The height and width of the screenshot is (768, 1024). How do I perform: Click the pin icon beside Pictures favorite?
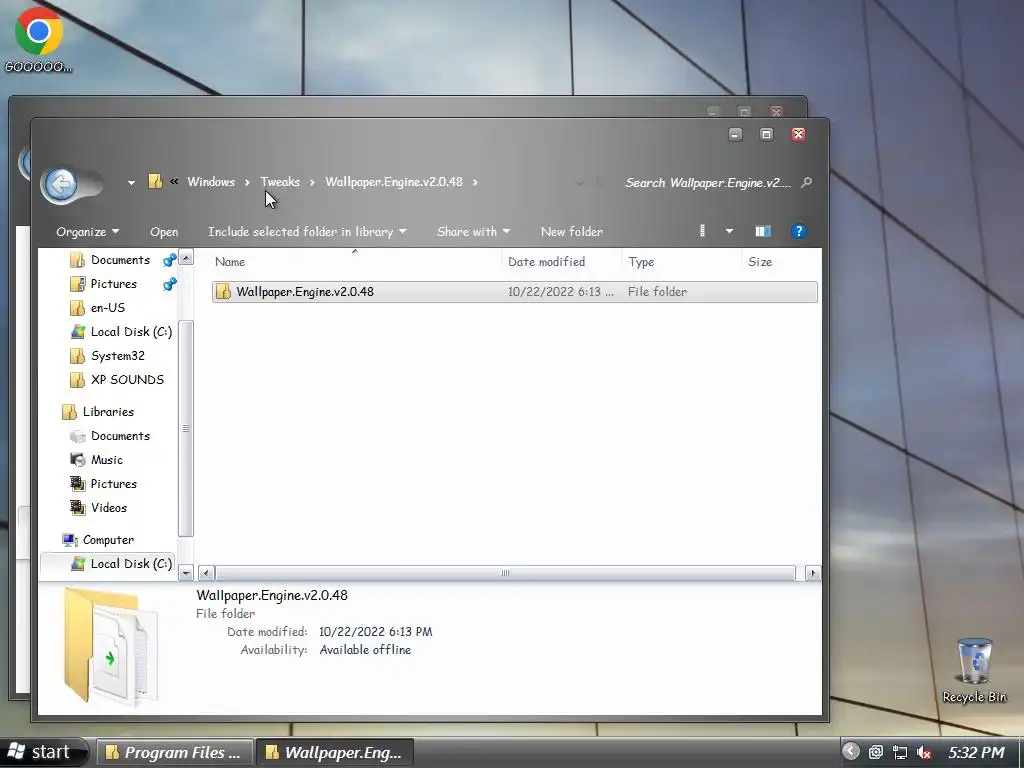(x=169, y=284)
